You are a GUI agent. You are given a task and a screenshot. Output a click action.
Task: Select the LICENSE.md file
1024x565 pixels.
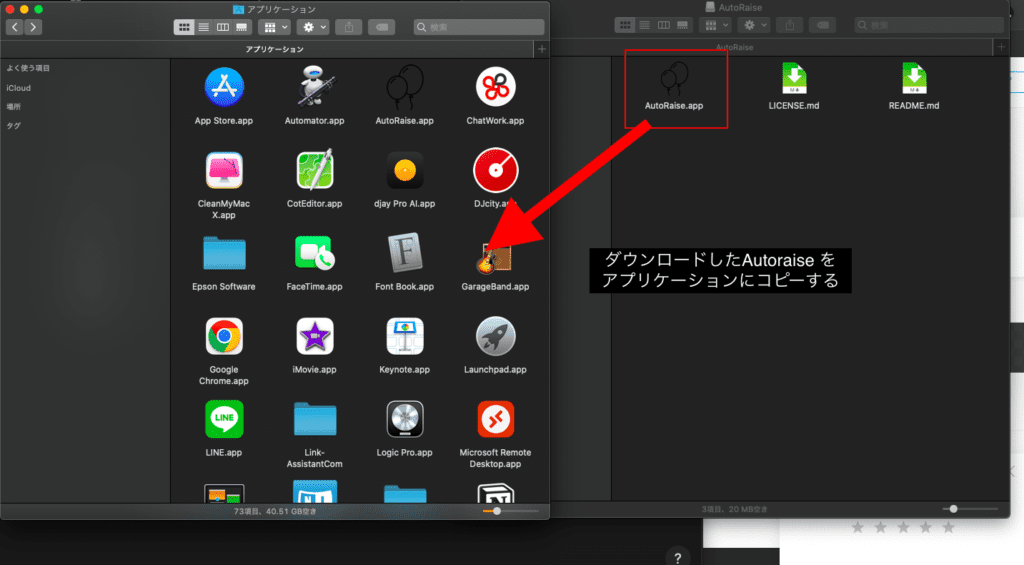[x=794, y=78]
